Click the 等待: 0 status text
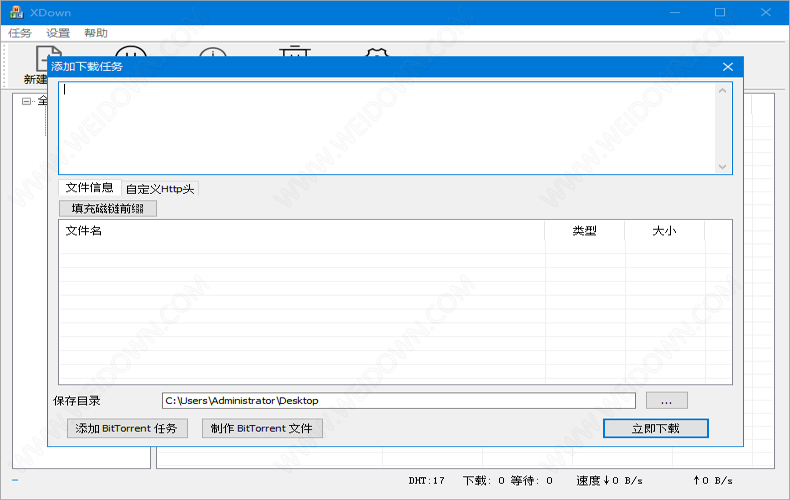The width and height of the screenshot is (790, 500). click(x=532, y=481)
